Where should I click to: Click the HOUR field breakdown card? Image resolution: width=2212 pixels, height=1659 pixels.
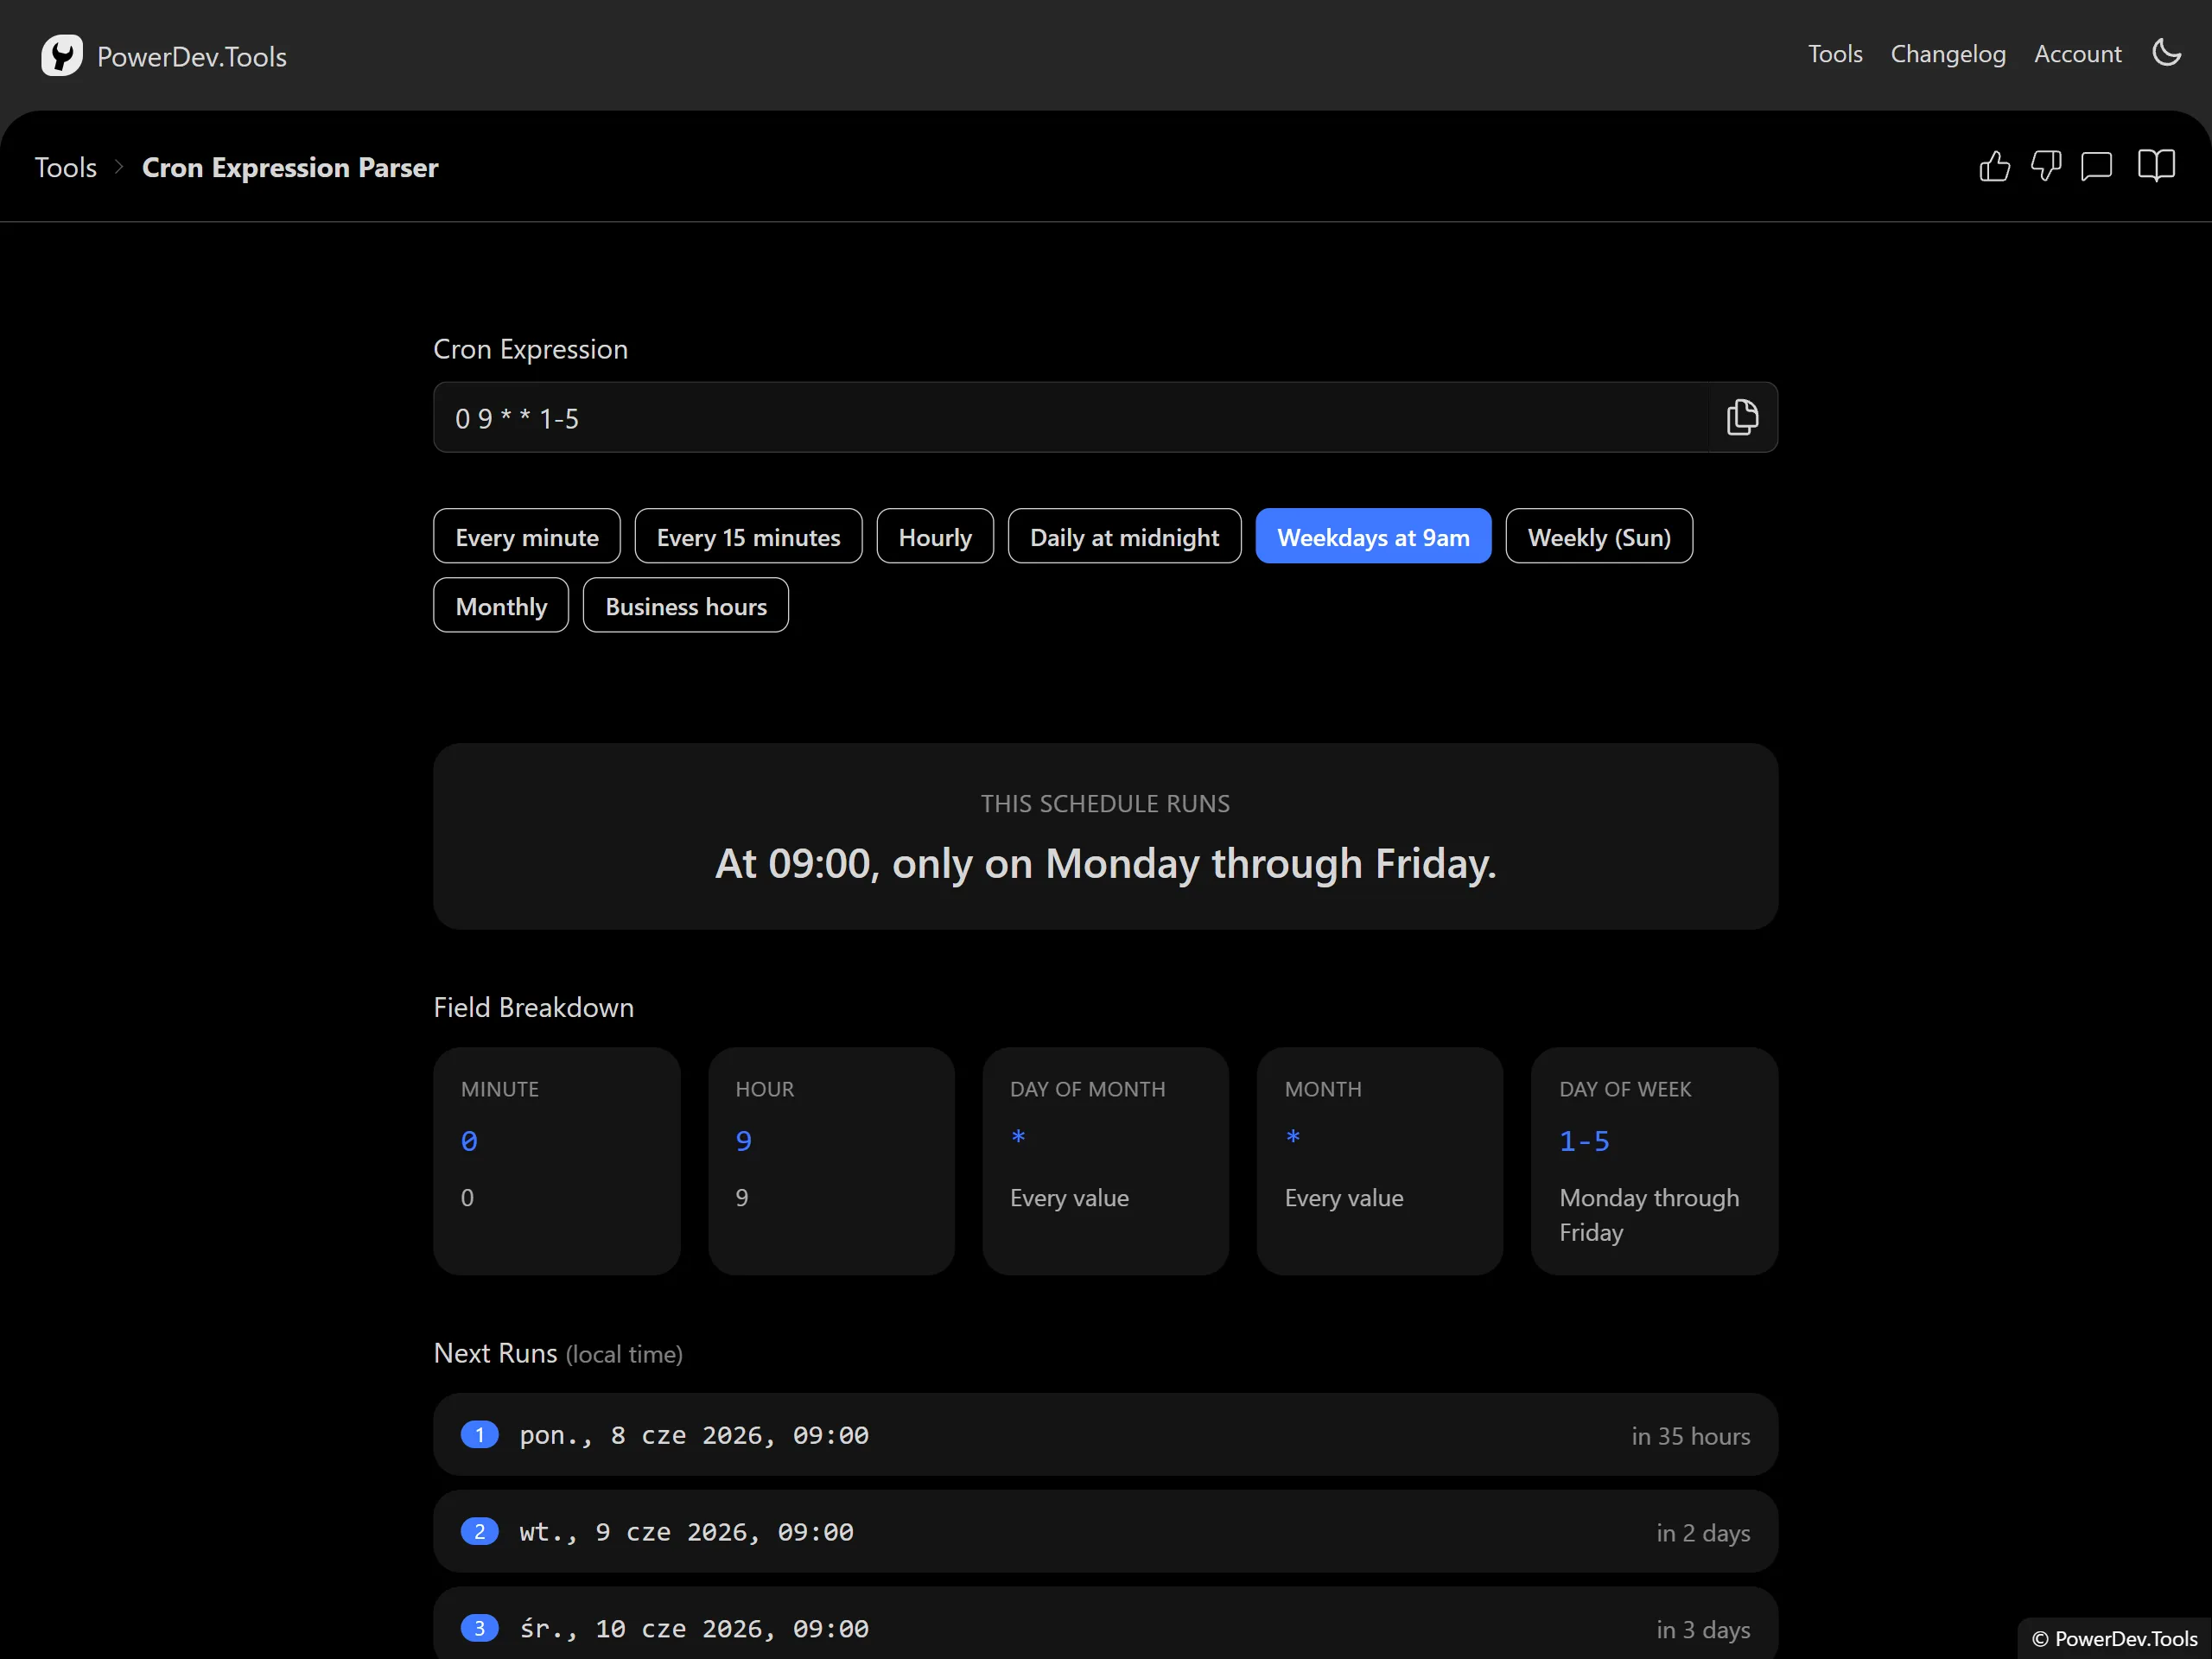pyautogui.click(x=831, y=1161)
